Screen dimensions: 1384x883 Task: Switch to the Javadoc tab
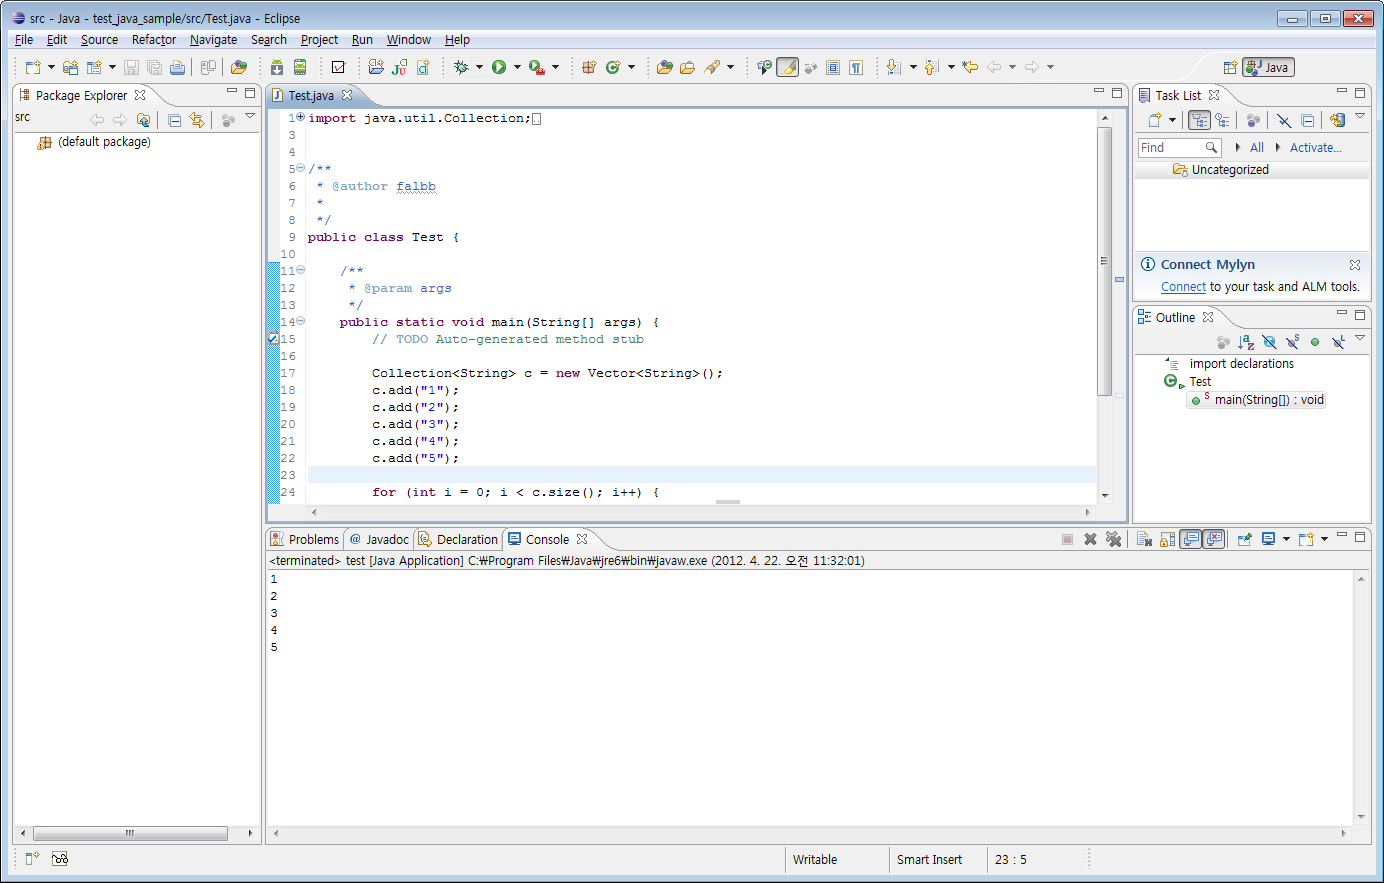379,539
